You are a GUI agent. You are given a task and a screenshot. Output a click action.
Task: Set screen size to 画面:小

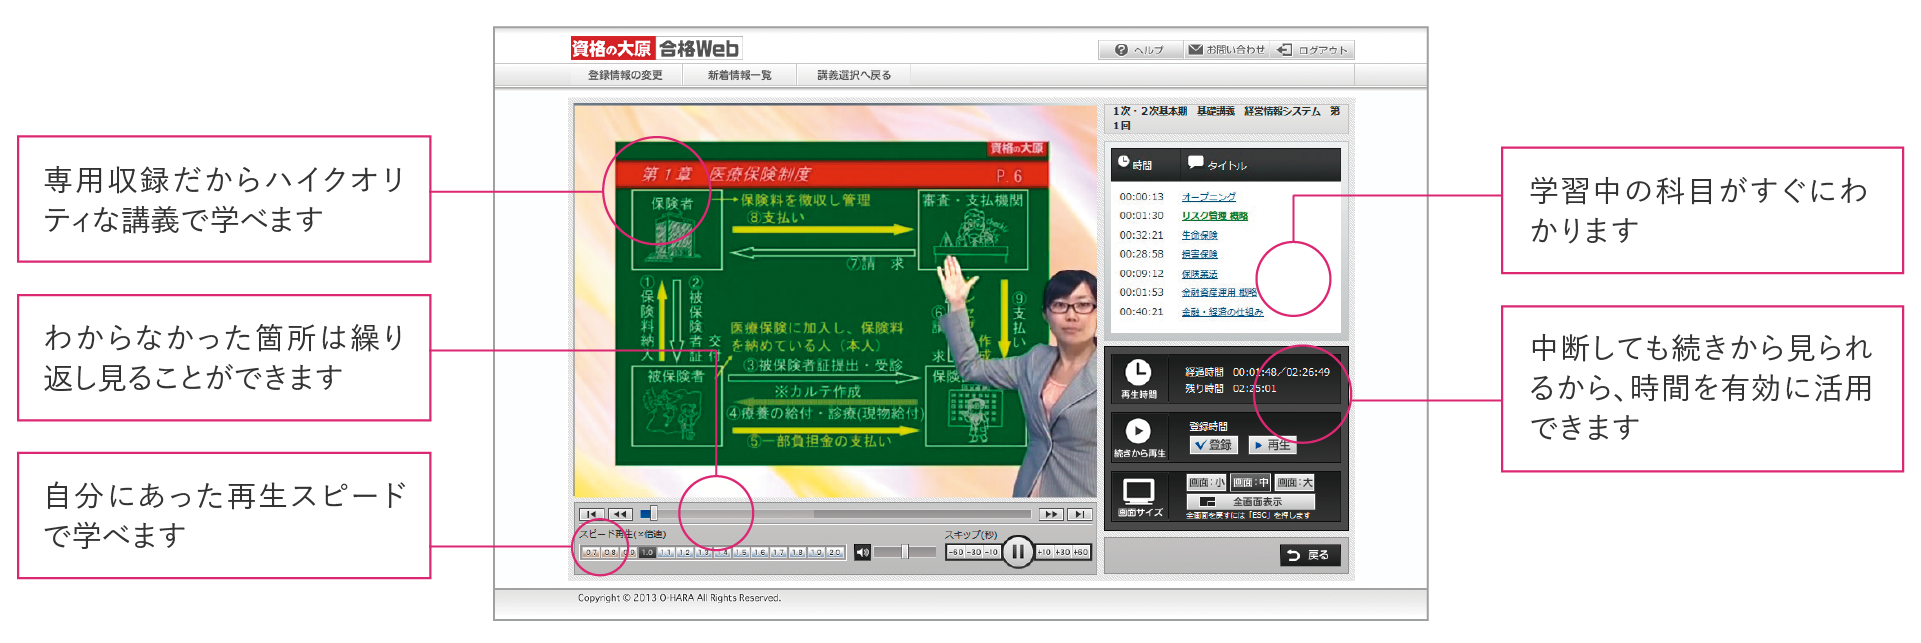pos(1206,483)
